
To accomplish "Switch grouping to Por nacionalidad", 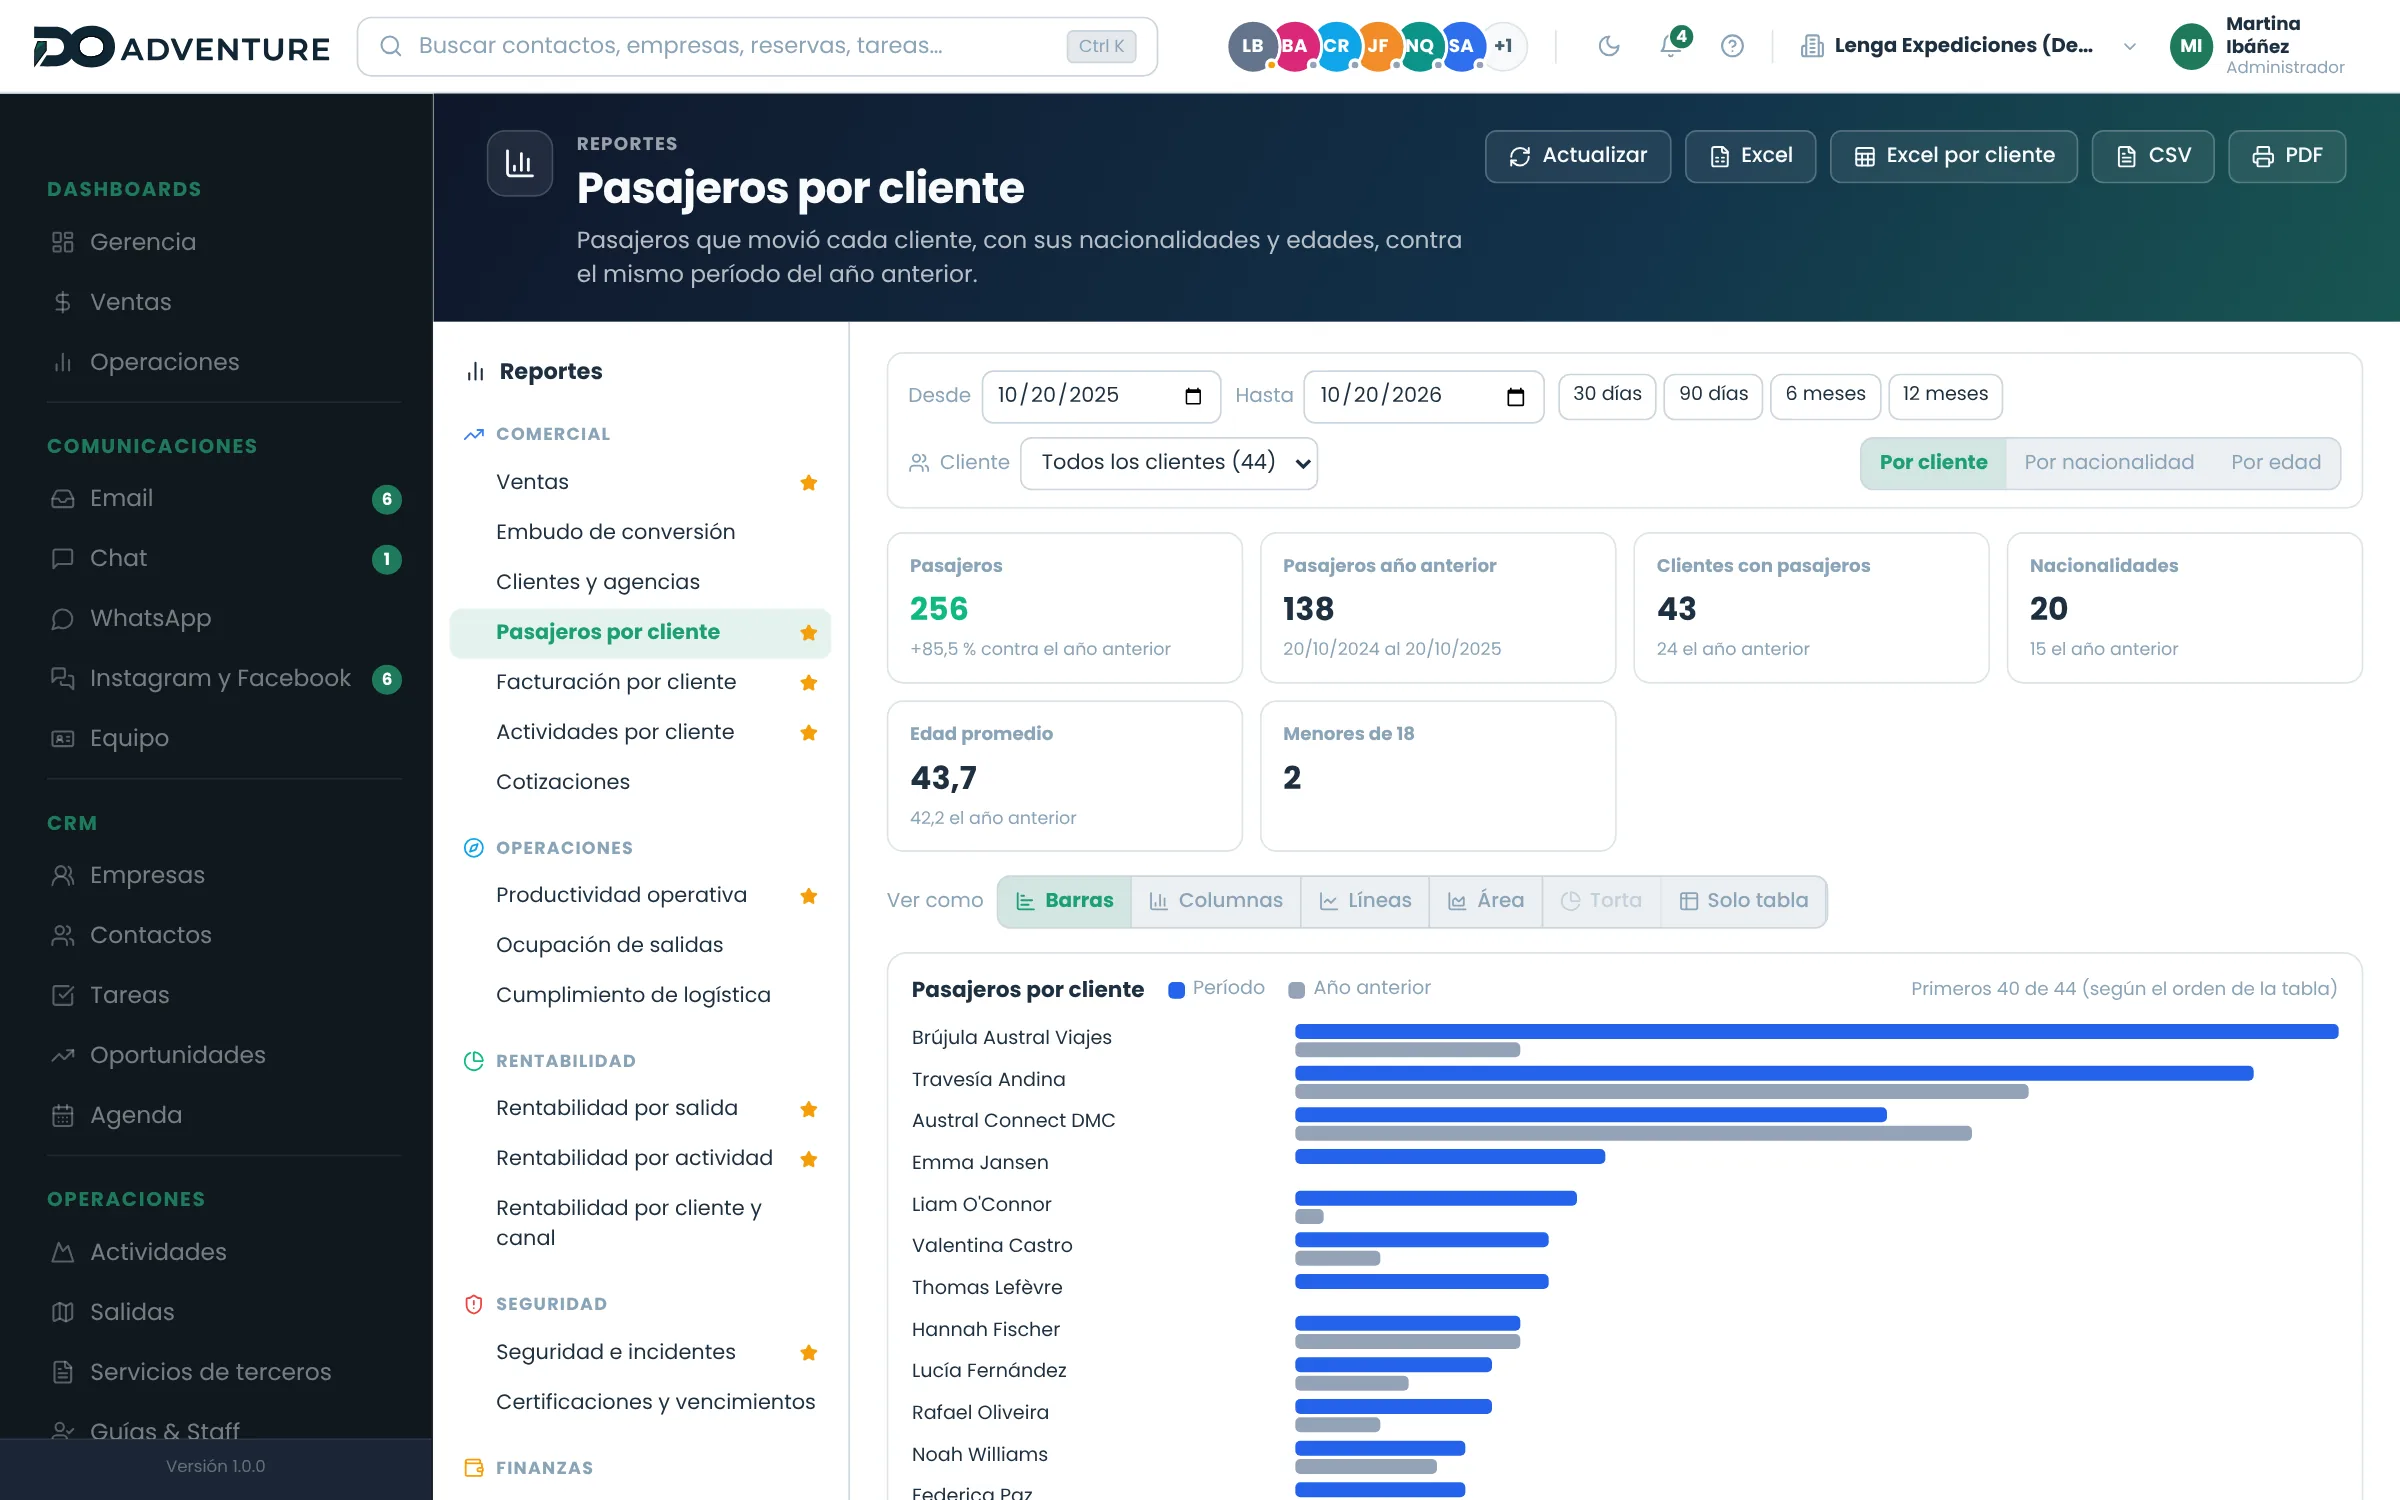I will [2109, 463].
